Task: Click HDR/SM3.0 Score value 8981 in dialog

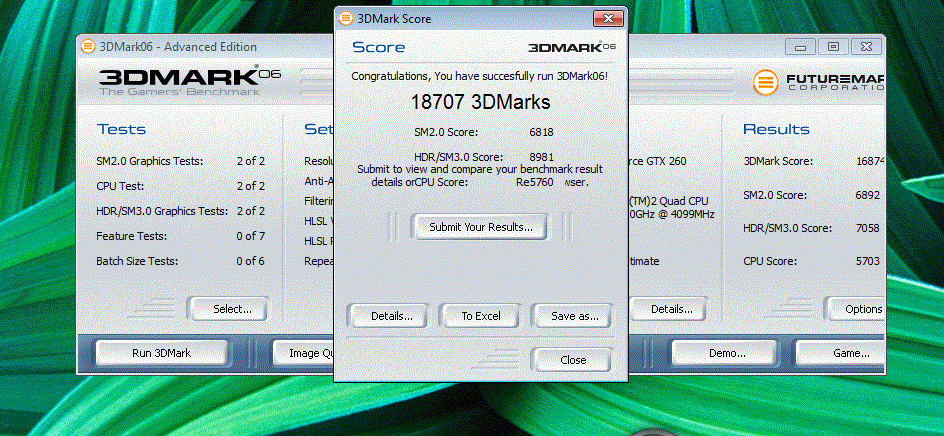Action: tap(542, 157)
